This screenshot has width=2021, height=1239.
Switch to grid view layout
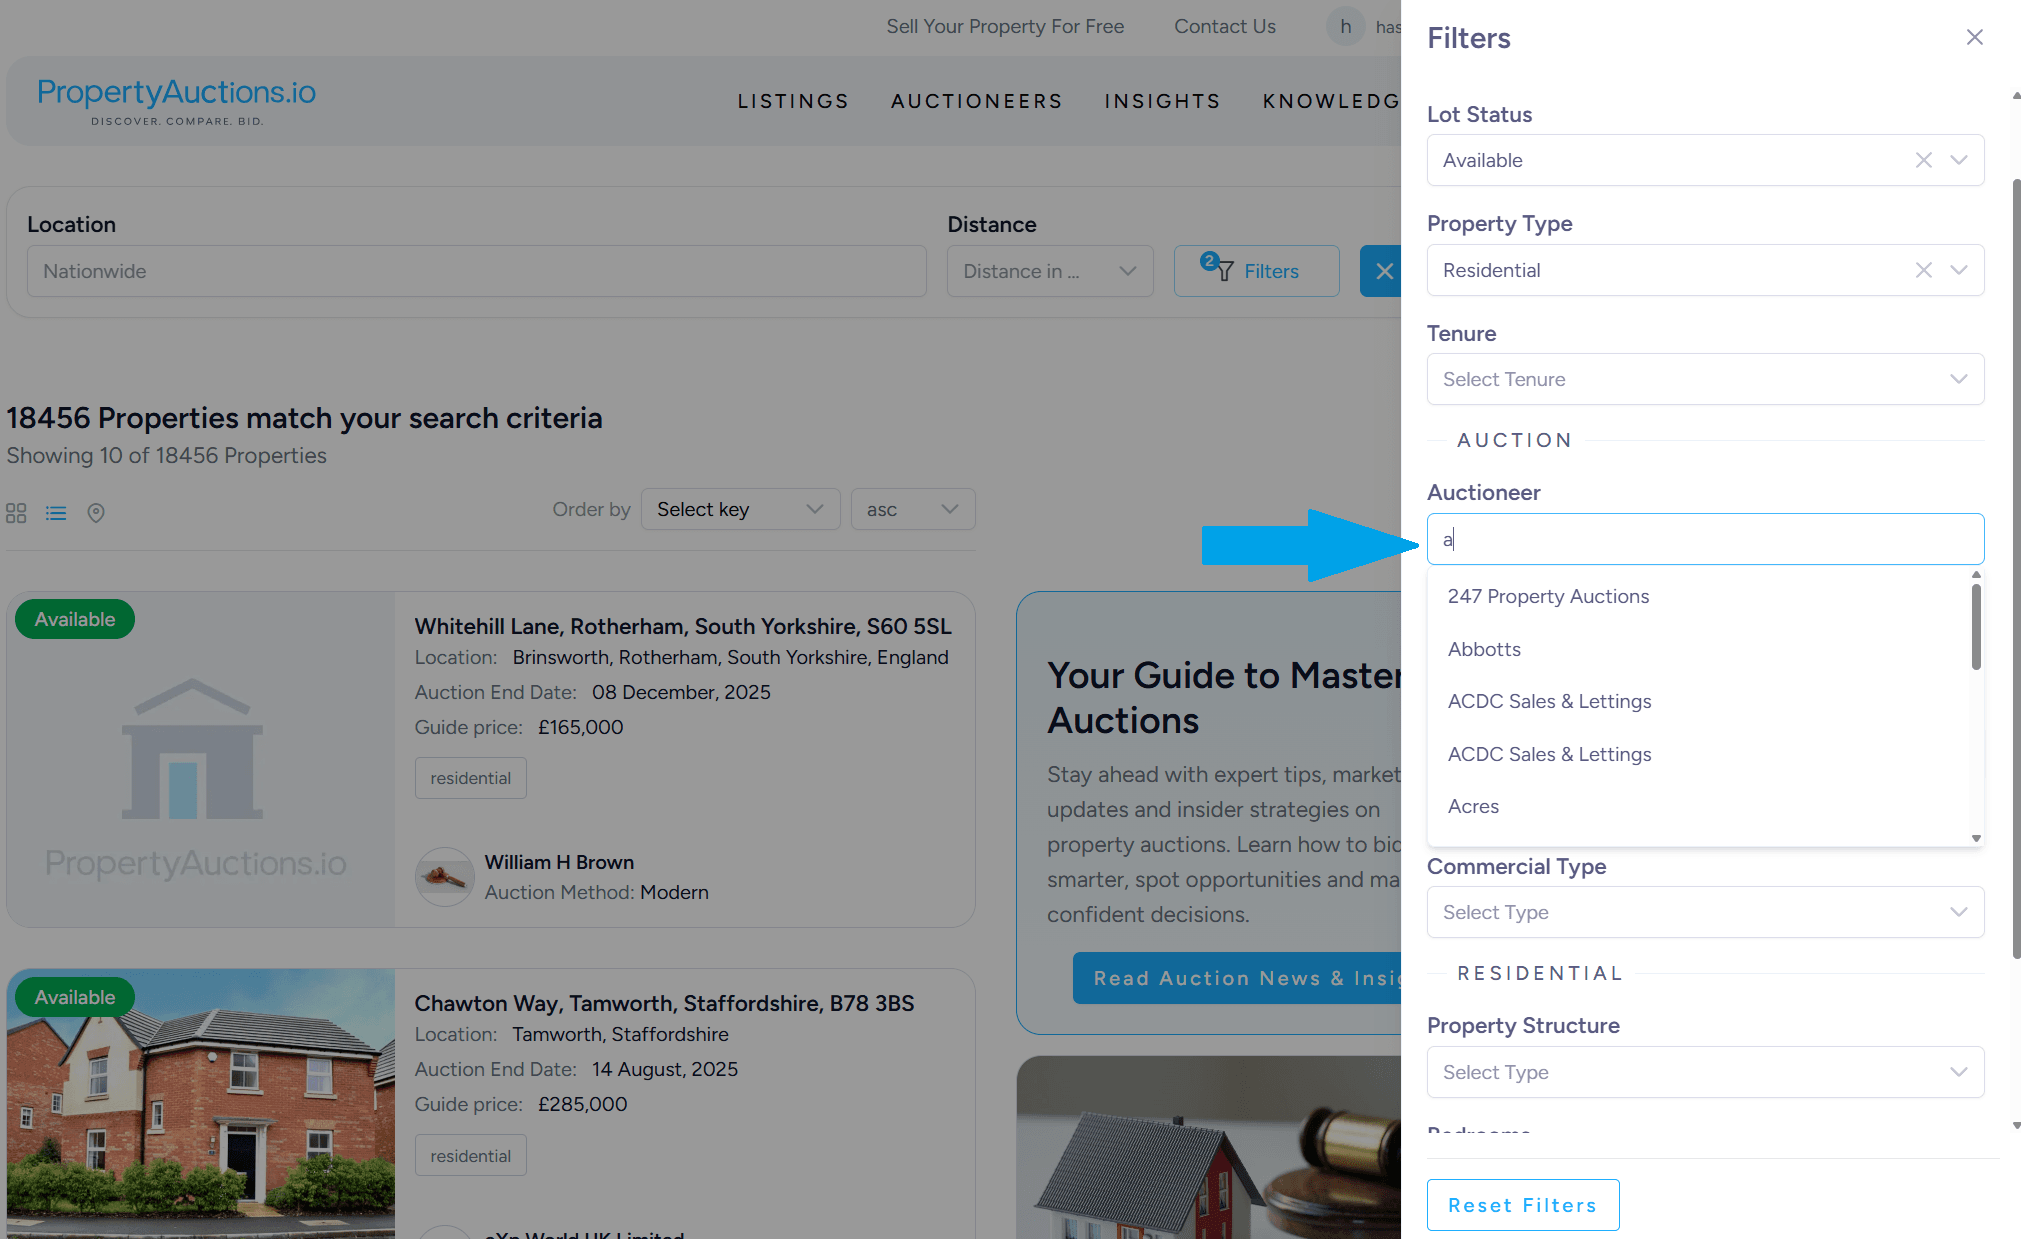tap(16, 513)
